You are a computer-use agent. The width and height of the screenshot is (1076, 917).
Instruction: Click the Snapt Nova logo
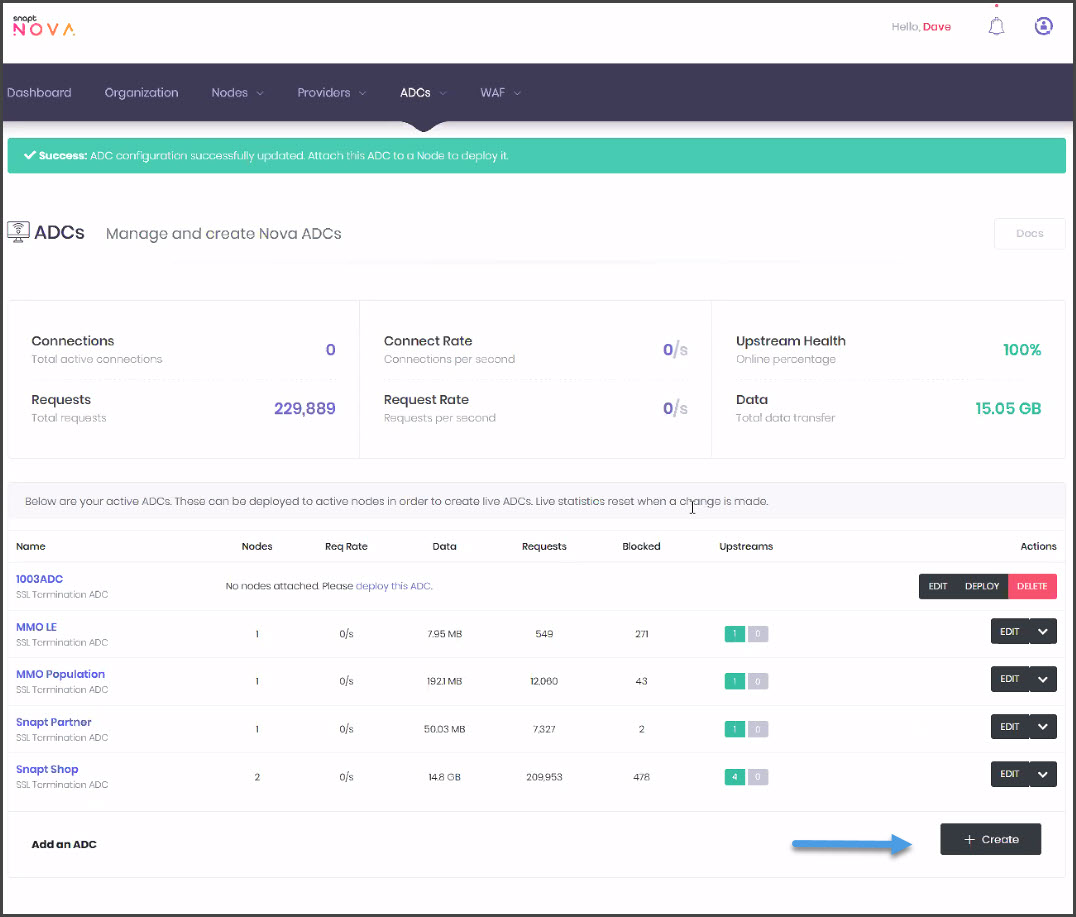pos(44,26)
